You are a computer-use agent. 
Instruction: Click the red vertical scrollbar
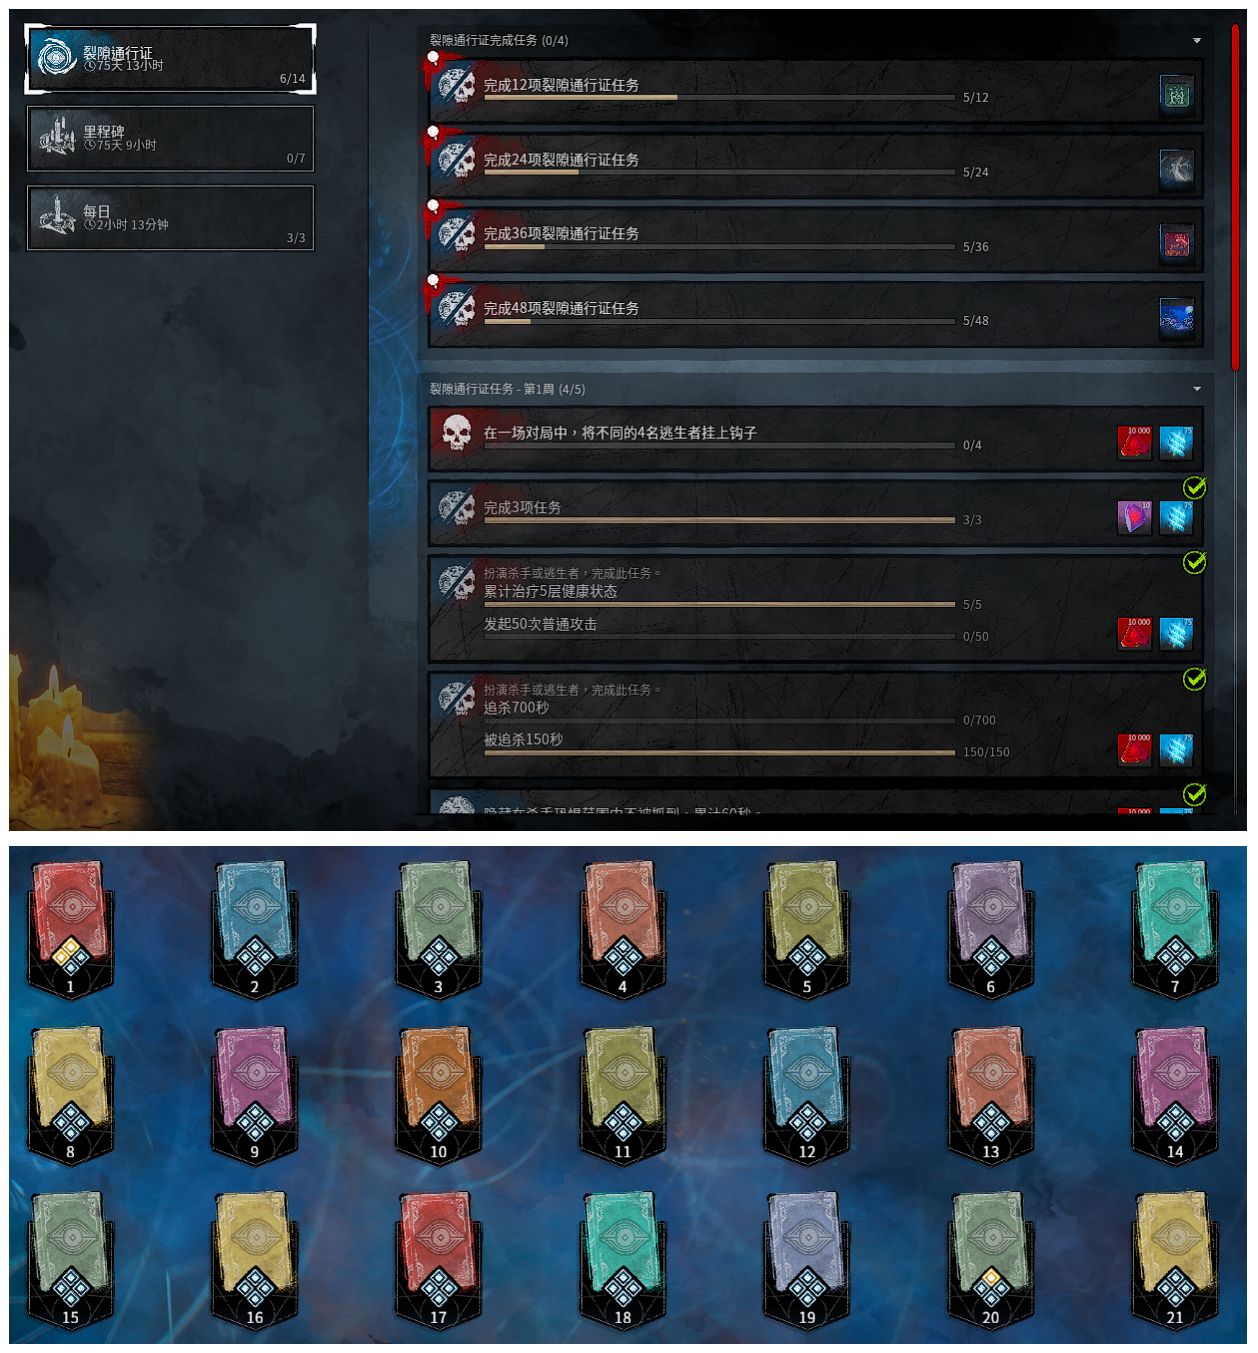click(x=1236, y=197)
